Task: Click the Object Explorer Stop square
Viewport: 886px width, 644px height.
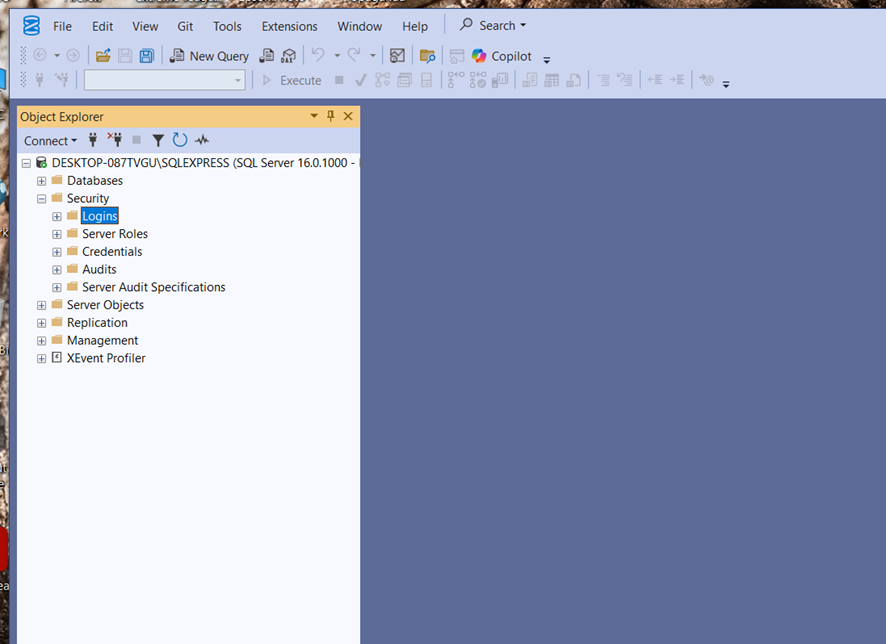Action: pyautogui.click(x=136, y=140)
